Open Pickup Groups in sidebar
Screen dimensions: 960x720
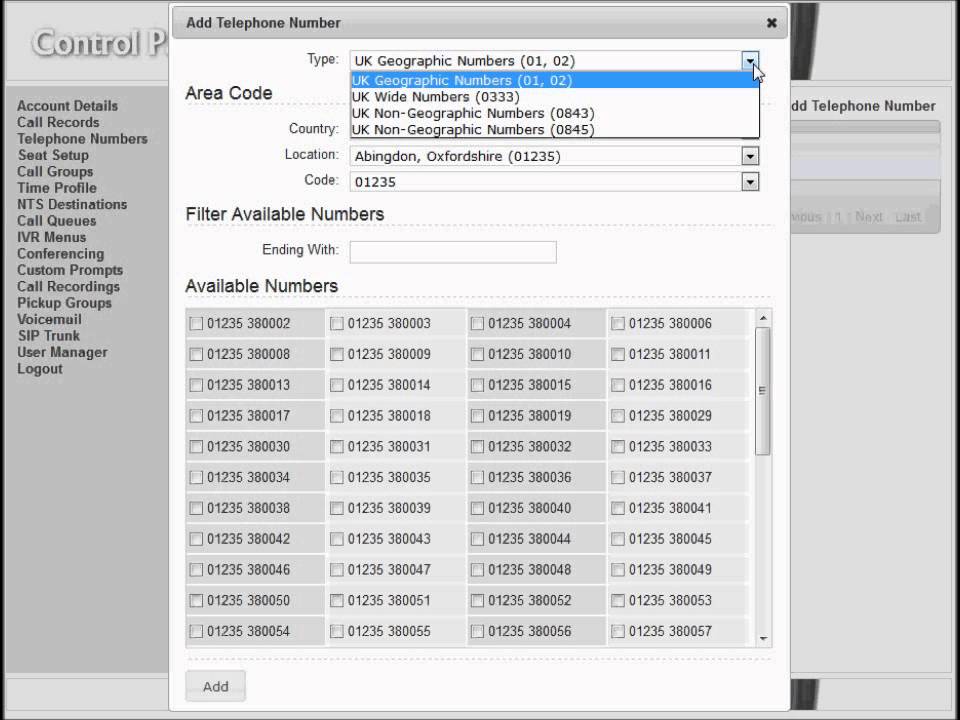pos(64,303)
